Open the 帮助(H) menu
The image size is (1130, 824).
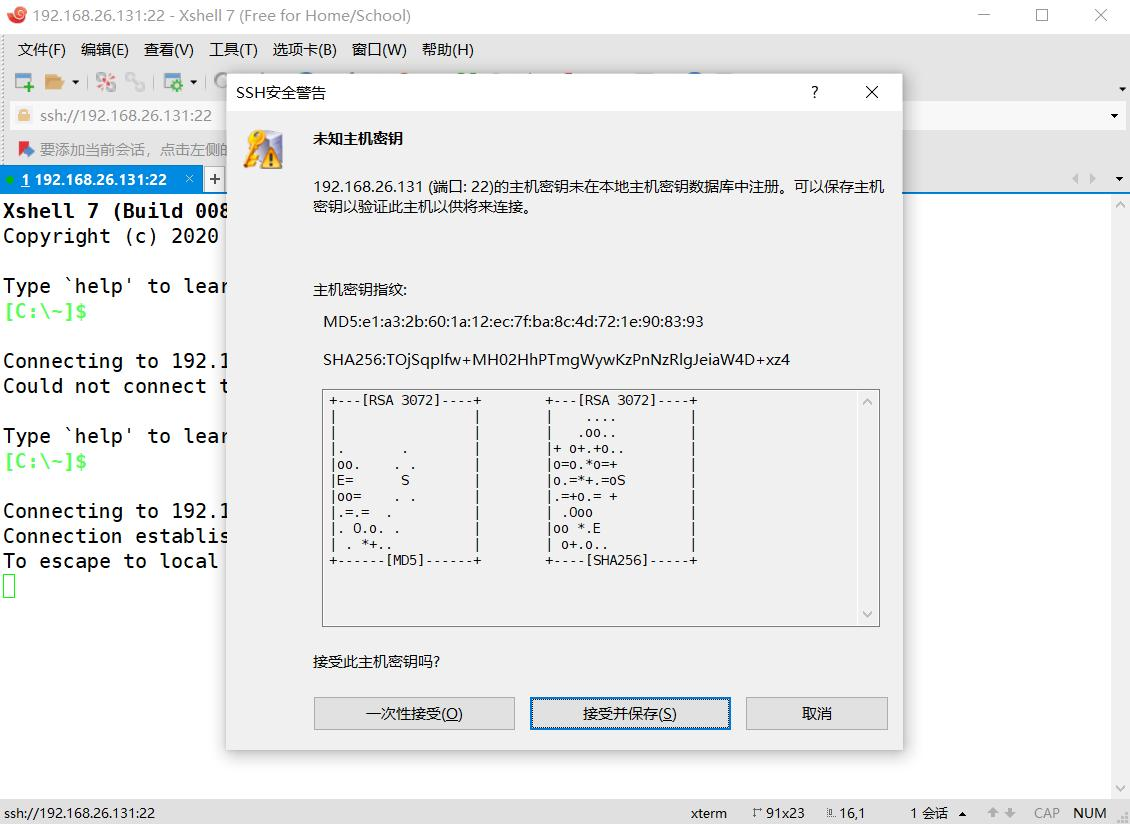pyautogui.click(x=448, y=50)
